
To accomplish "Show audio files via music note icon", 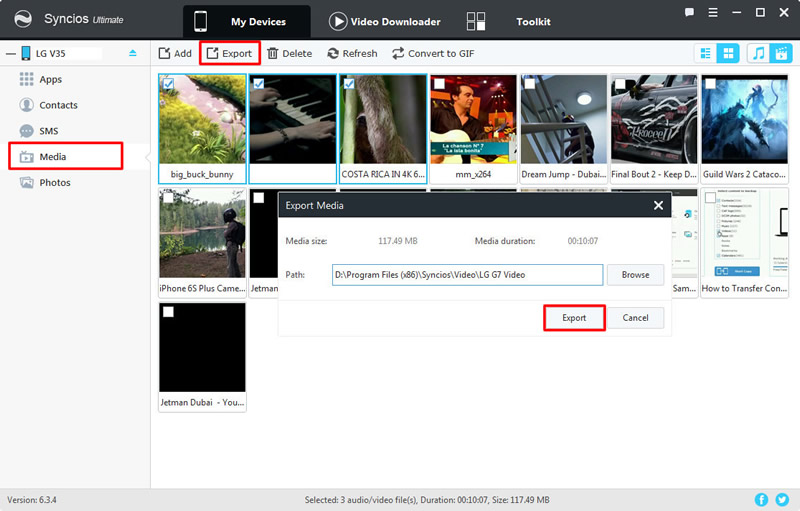I will 759,53.
